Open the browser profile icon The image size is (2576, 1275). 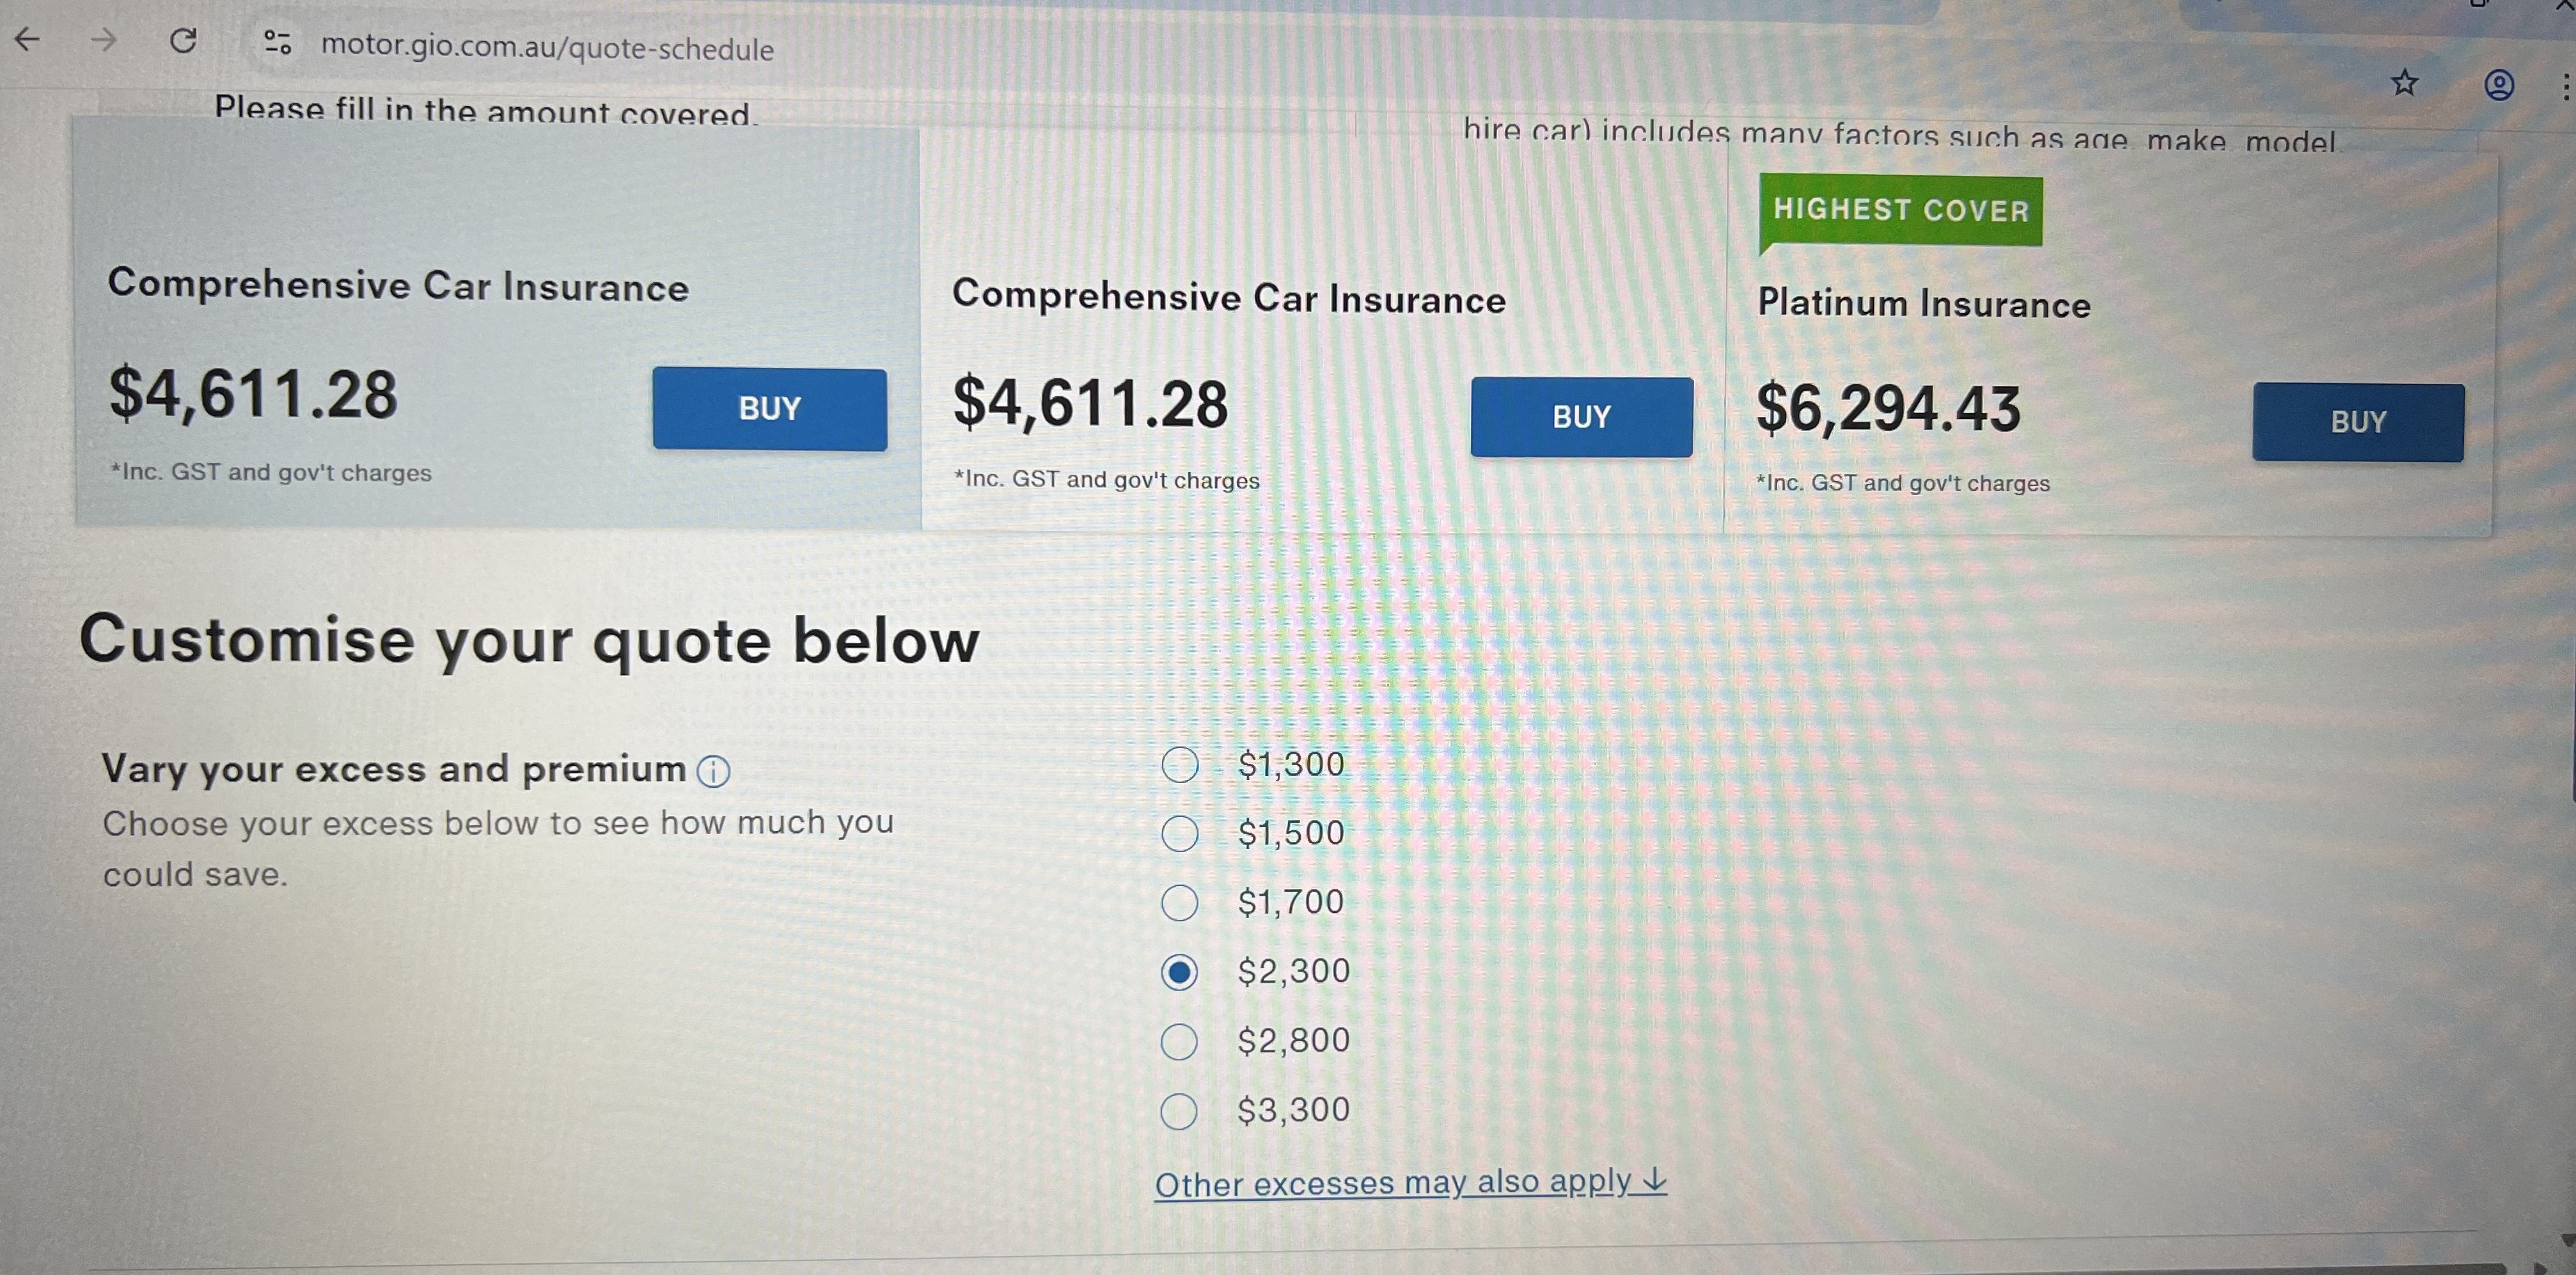point(2498,85)
